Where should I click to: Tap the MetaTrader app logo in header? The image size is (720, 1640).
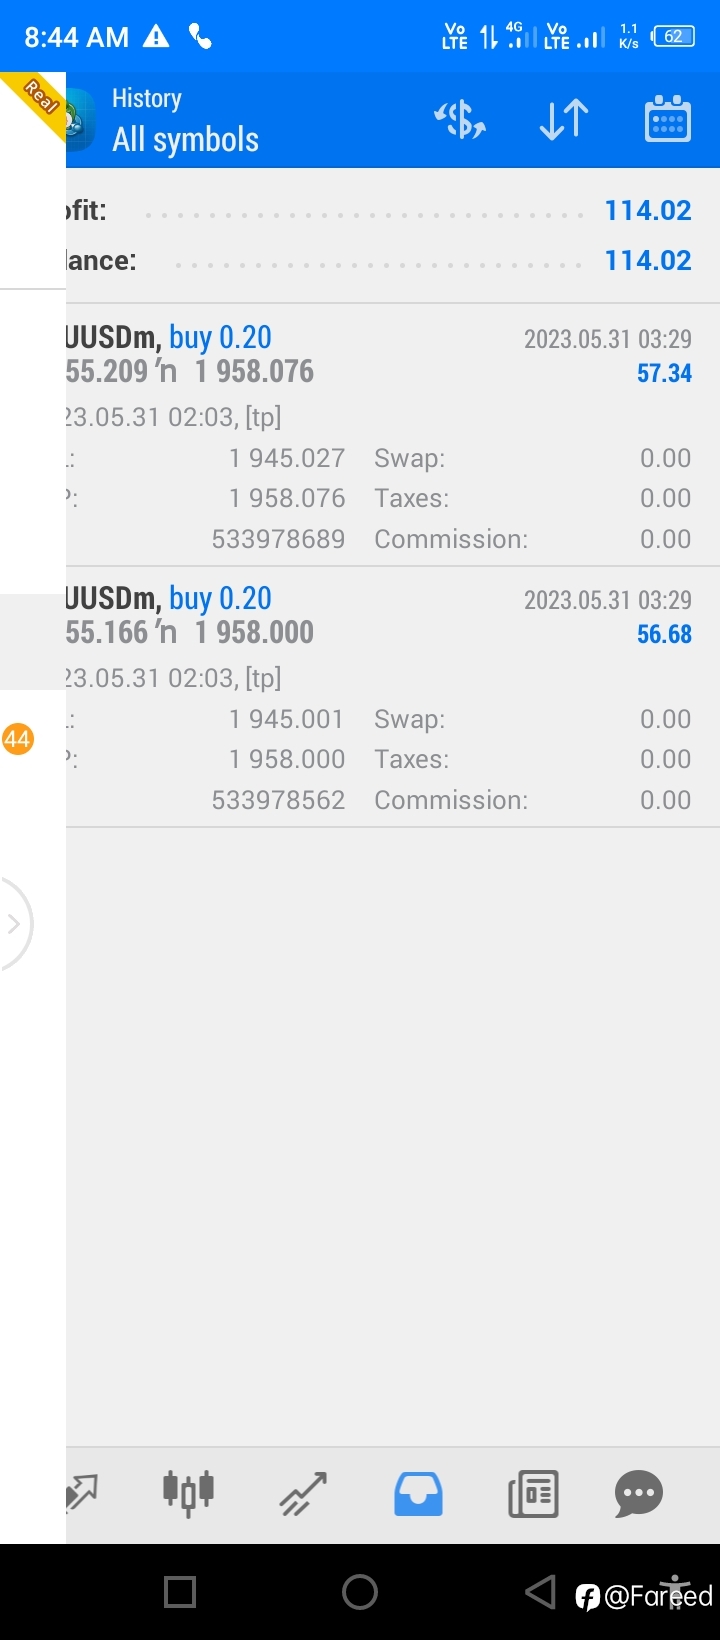coord(80,119)
